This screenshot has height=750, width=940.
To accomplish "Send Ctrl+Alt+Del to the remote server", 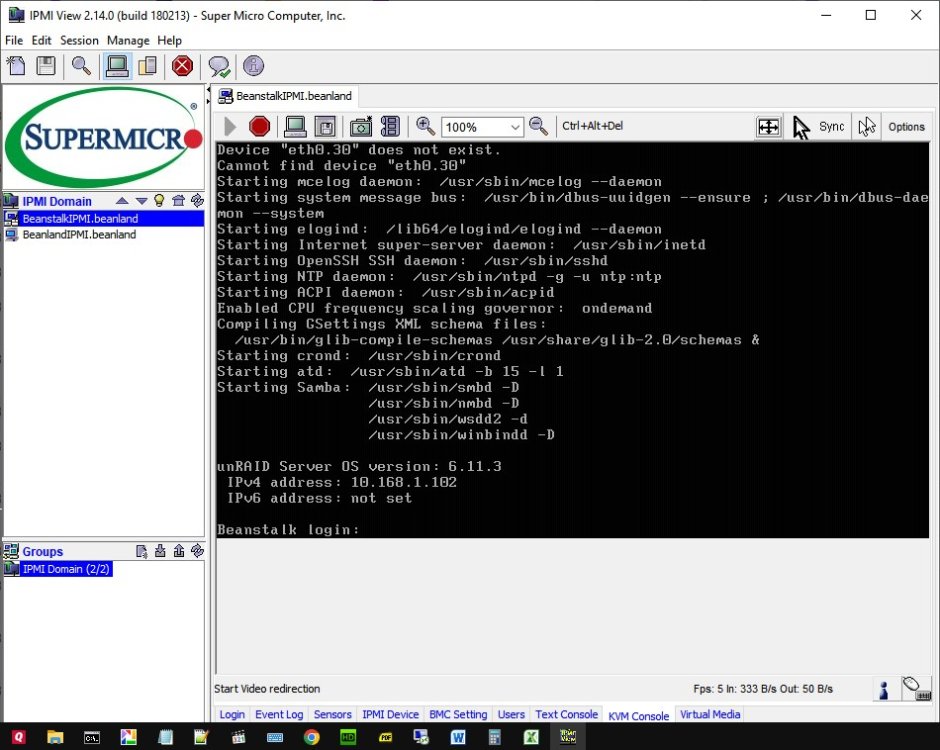I will pos(592,126).
